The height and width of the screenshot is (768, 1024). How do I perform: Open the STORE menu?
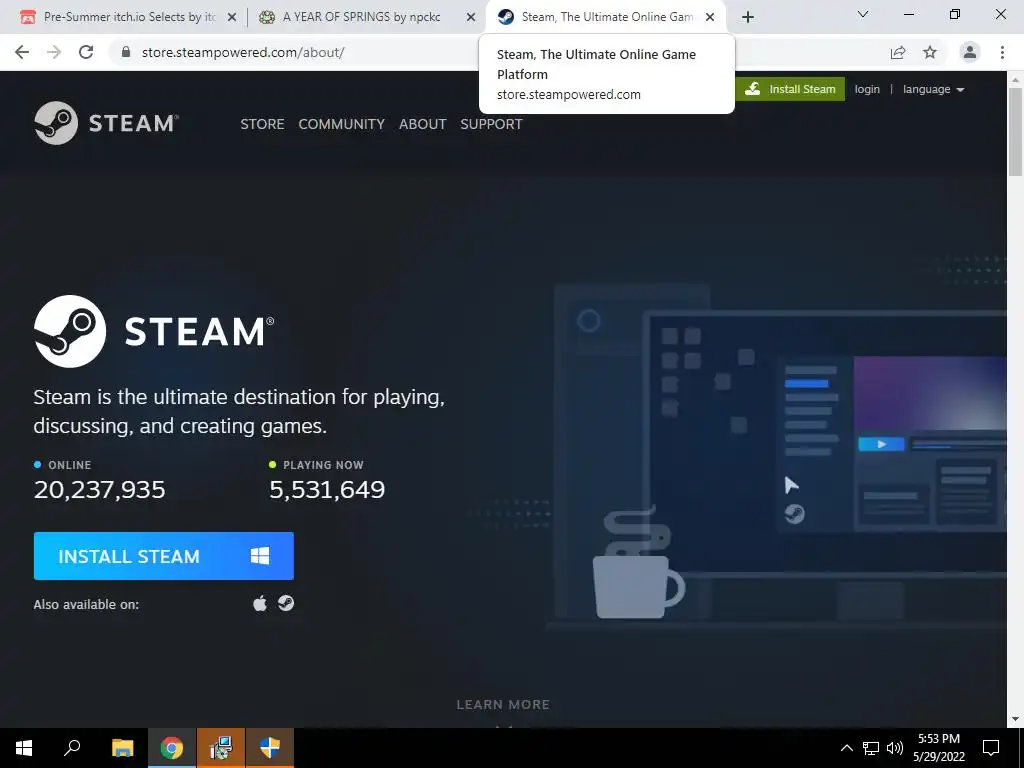pyautogui.click(x=263, y=124)
